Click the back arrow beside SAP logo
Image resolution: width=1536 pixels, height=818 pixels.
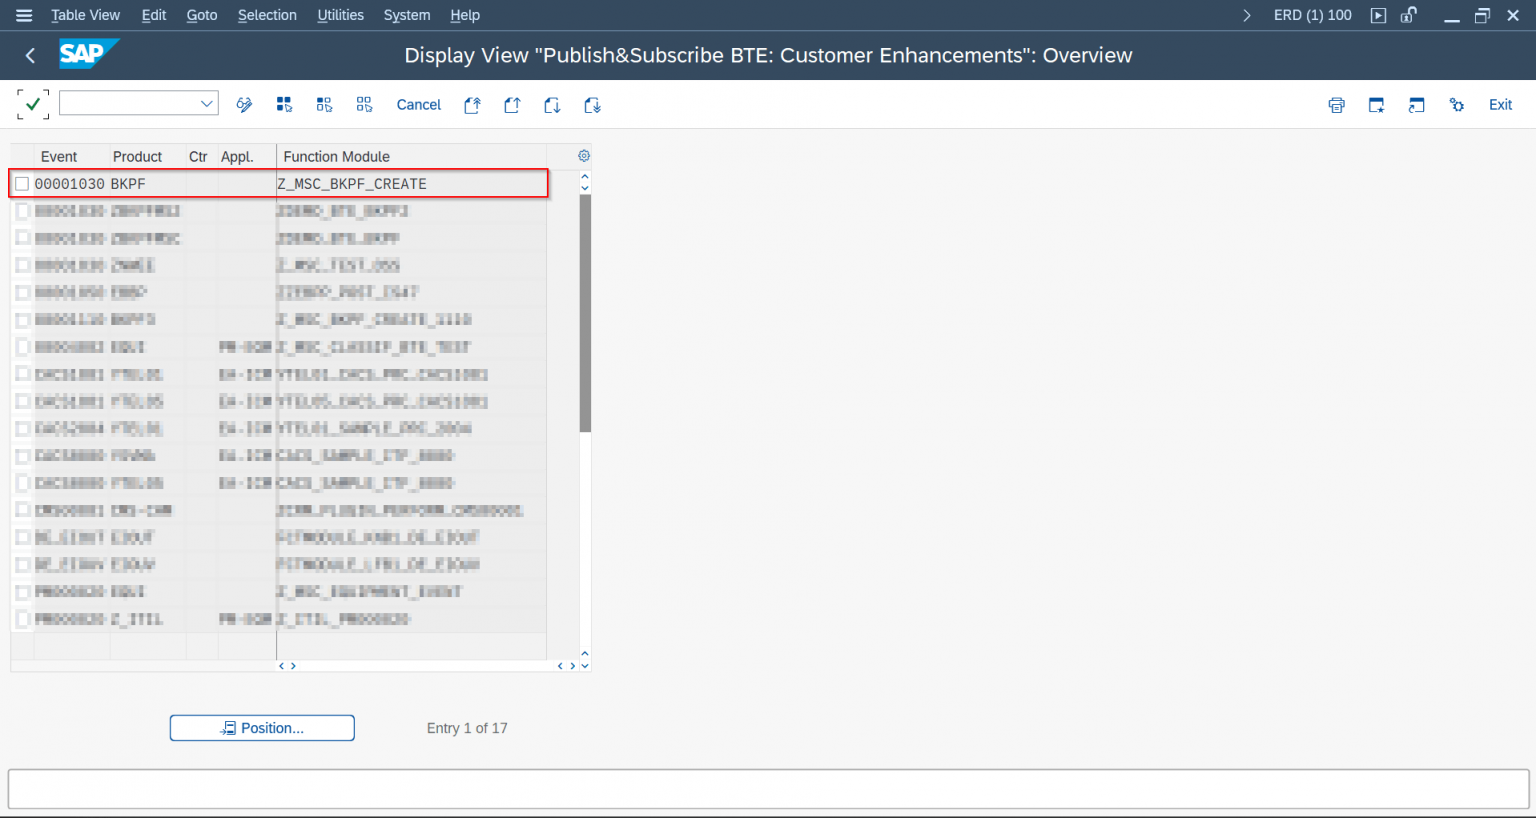pos(30,56)
